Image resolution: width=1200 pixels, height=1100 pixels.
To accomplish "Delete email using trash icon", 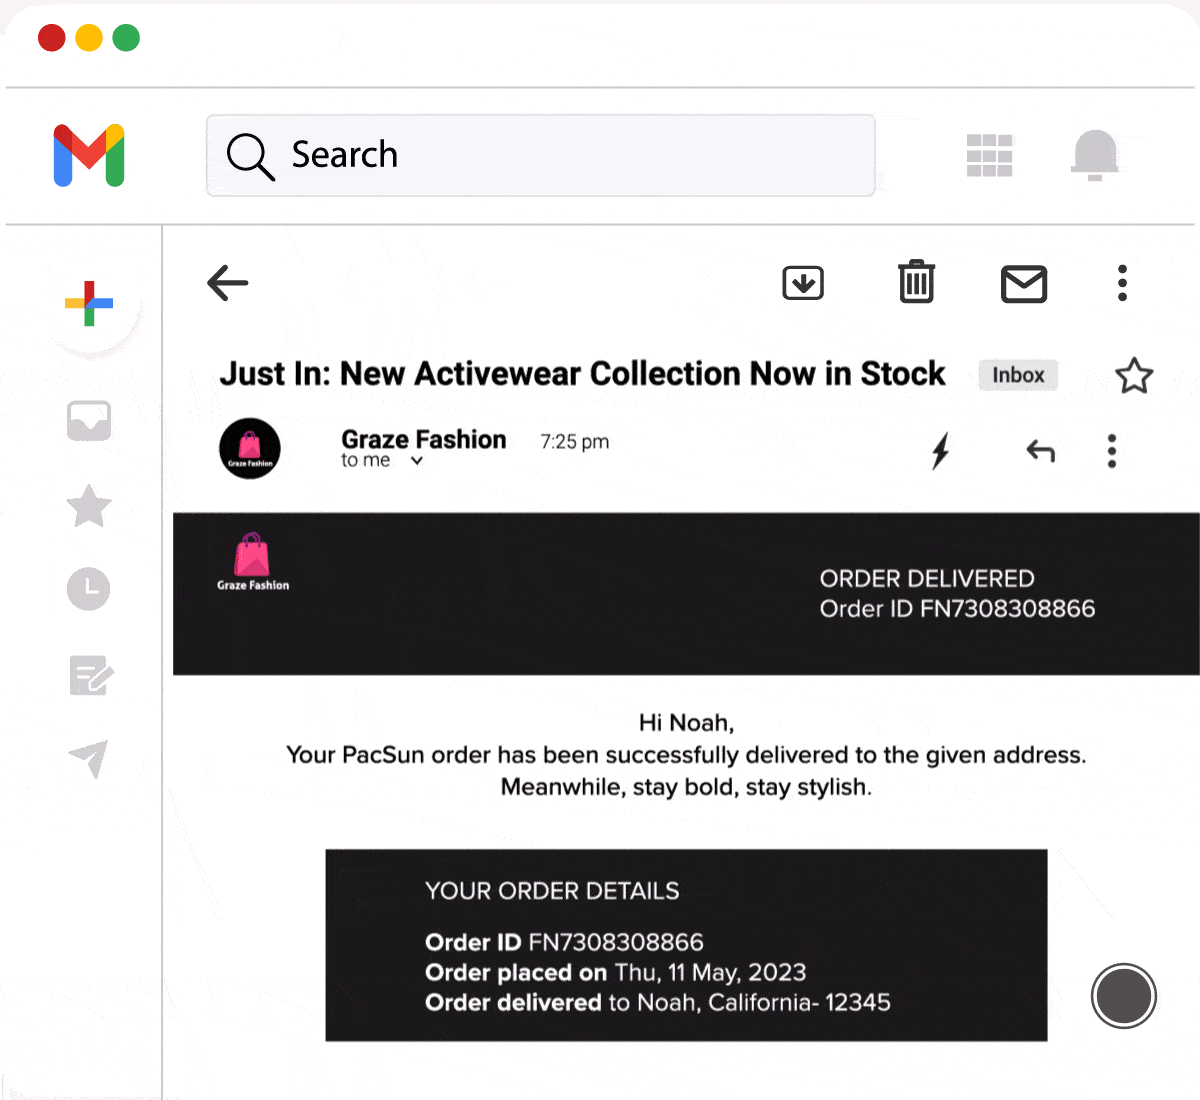I will [916, 282].
